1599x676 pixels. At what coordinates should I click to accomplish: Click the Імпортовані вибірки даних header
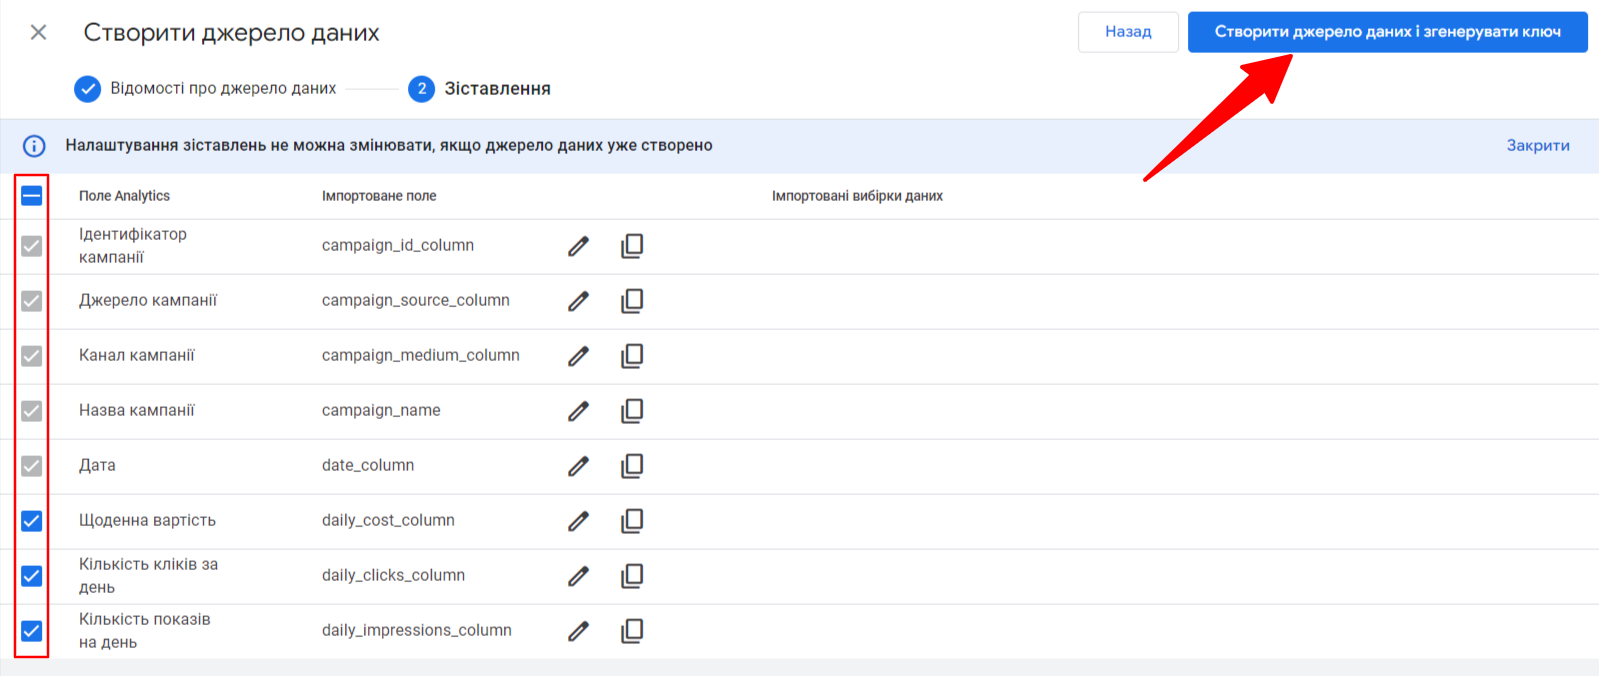click(x=857, y=196)
